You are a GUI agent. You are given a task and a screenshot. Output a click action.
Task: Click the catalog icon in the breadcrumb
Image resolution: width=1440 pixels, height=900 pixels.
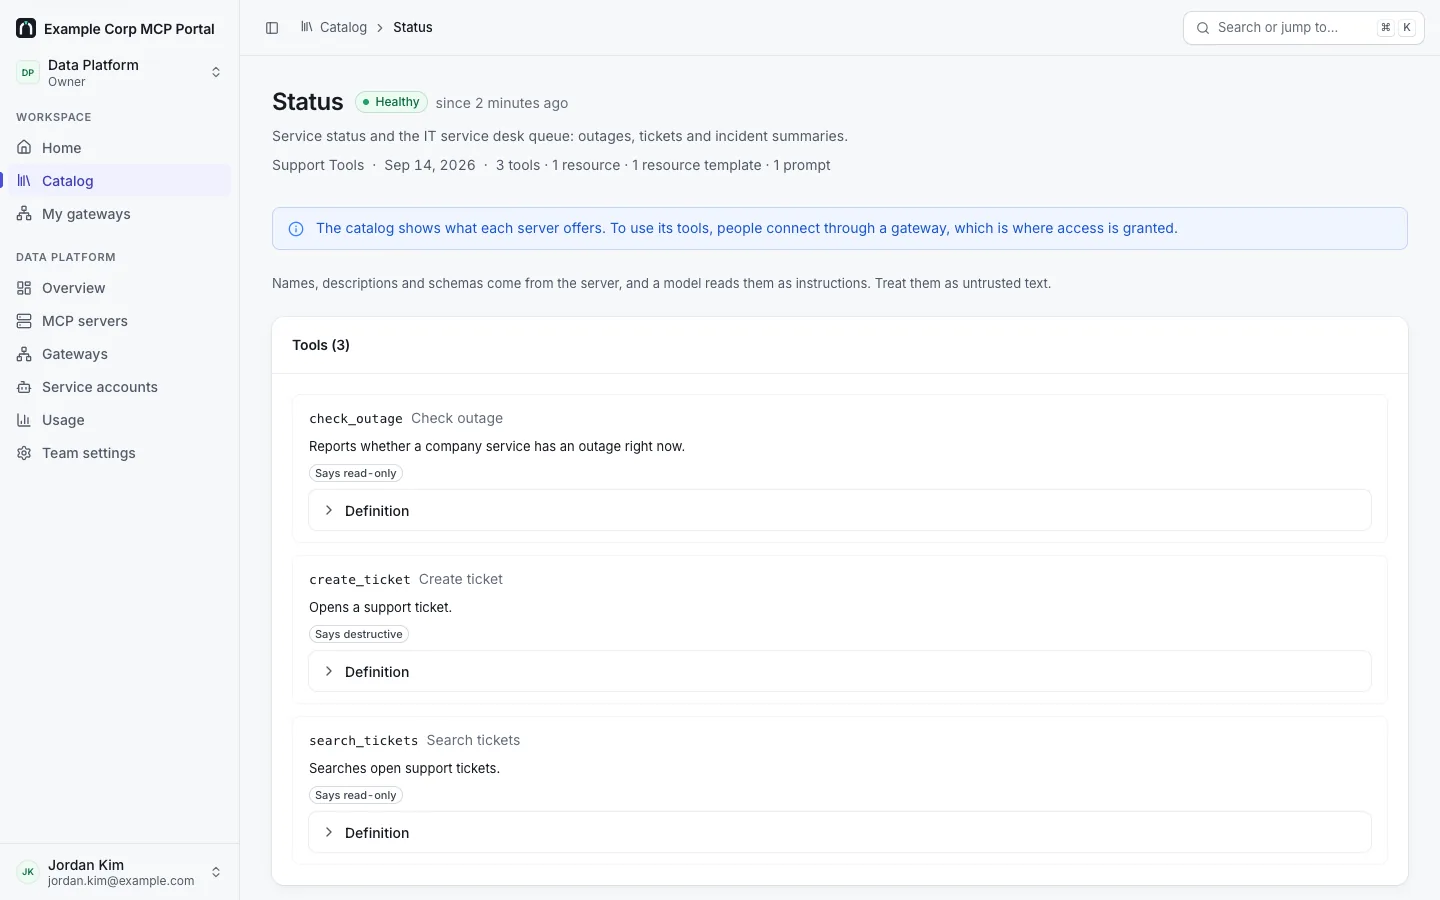[x=307, y=27]
